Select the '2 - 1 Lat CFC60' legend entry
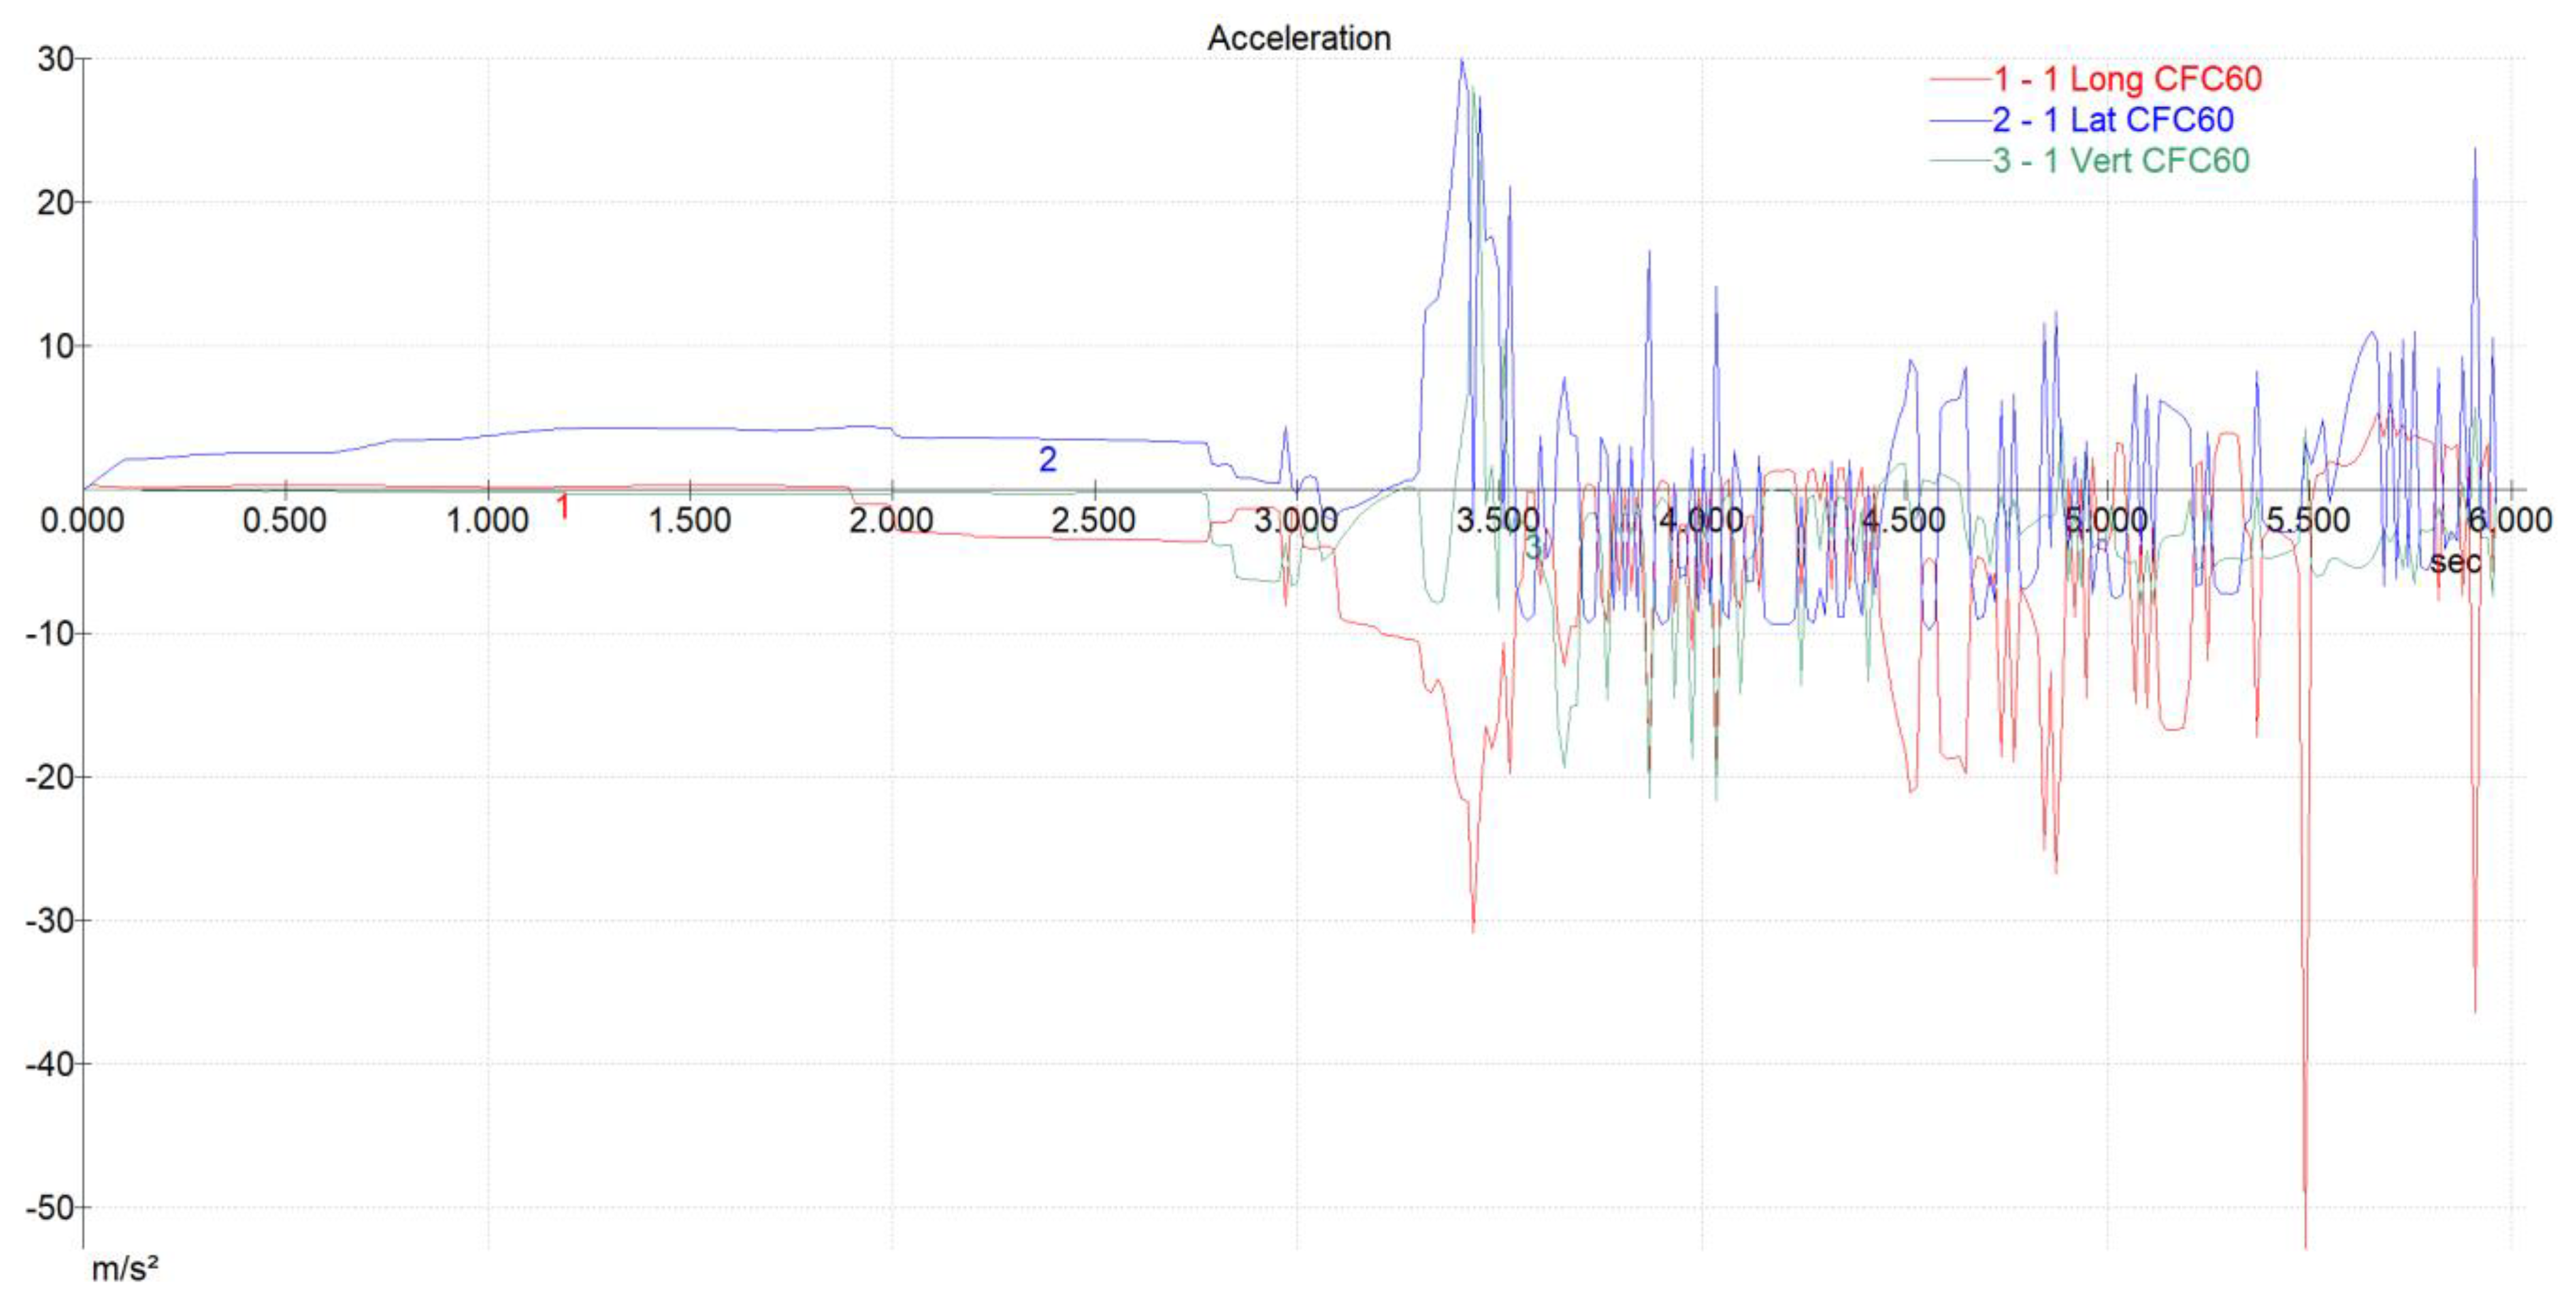This screenshot has height=1306, width=2576. (x=2112, y=120)
